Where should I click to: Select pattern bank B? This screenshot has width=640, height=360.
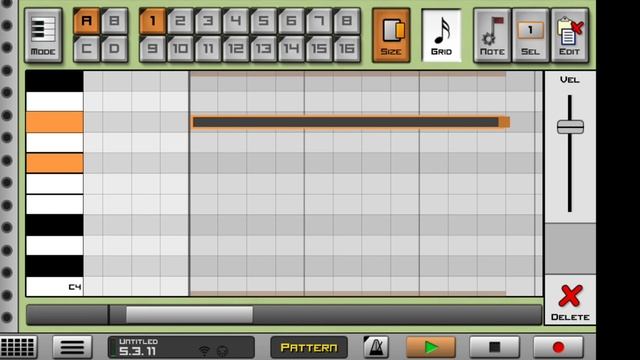(x=114, y=21)
